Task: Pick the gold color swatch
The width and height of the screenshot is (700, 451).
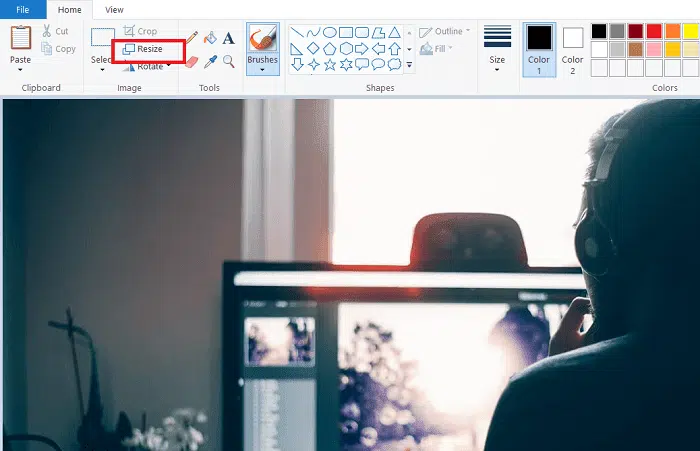Action: pyautogui.click(x=672, y=50)
